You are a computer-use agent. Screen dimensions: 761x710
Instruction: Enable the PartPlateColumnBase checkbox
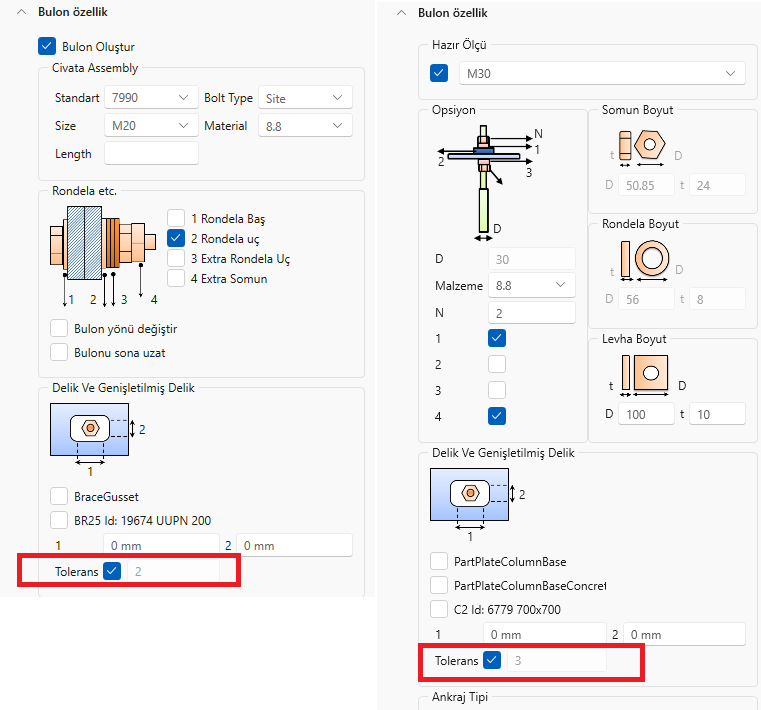pos(439,560)
